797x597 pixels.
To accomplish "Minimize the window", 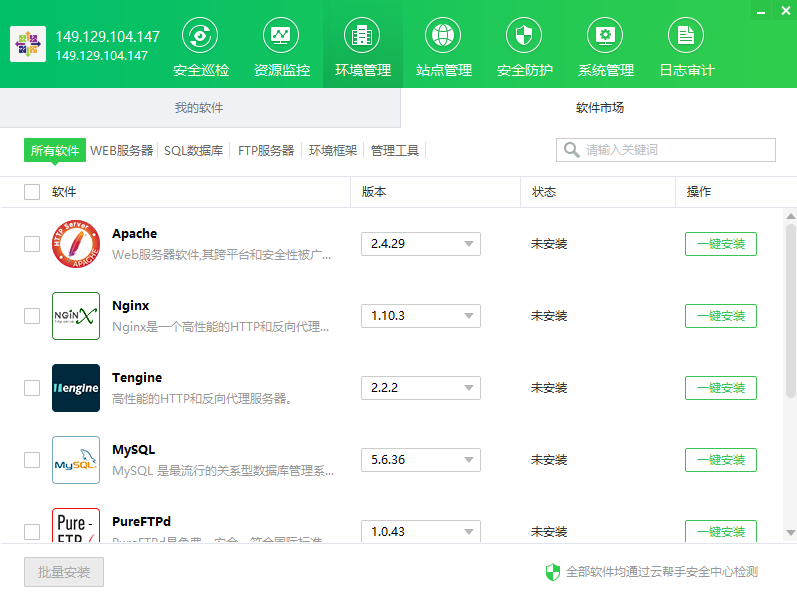I will 761,11.
